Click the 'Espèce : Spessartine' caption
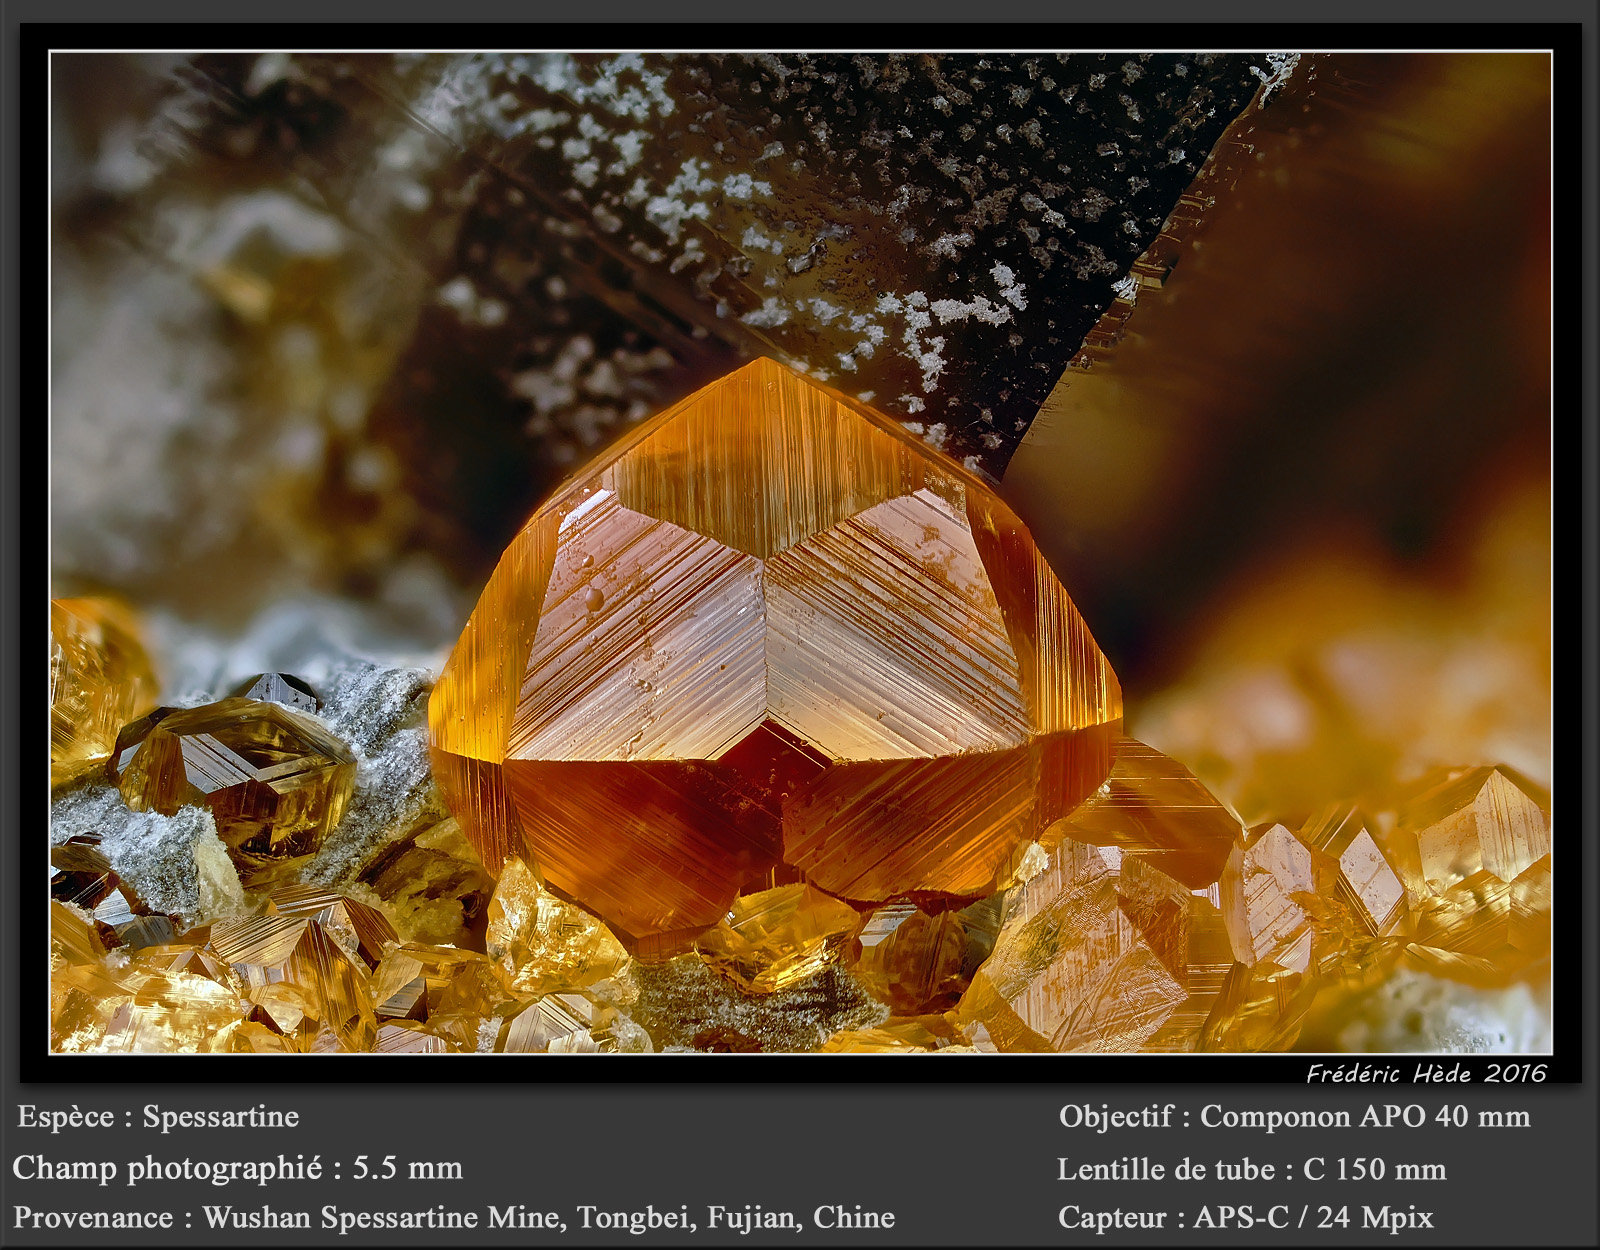 point(158,1117)
